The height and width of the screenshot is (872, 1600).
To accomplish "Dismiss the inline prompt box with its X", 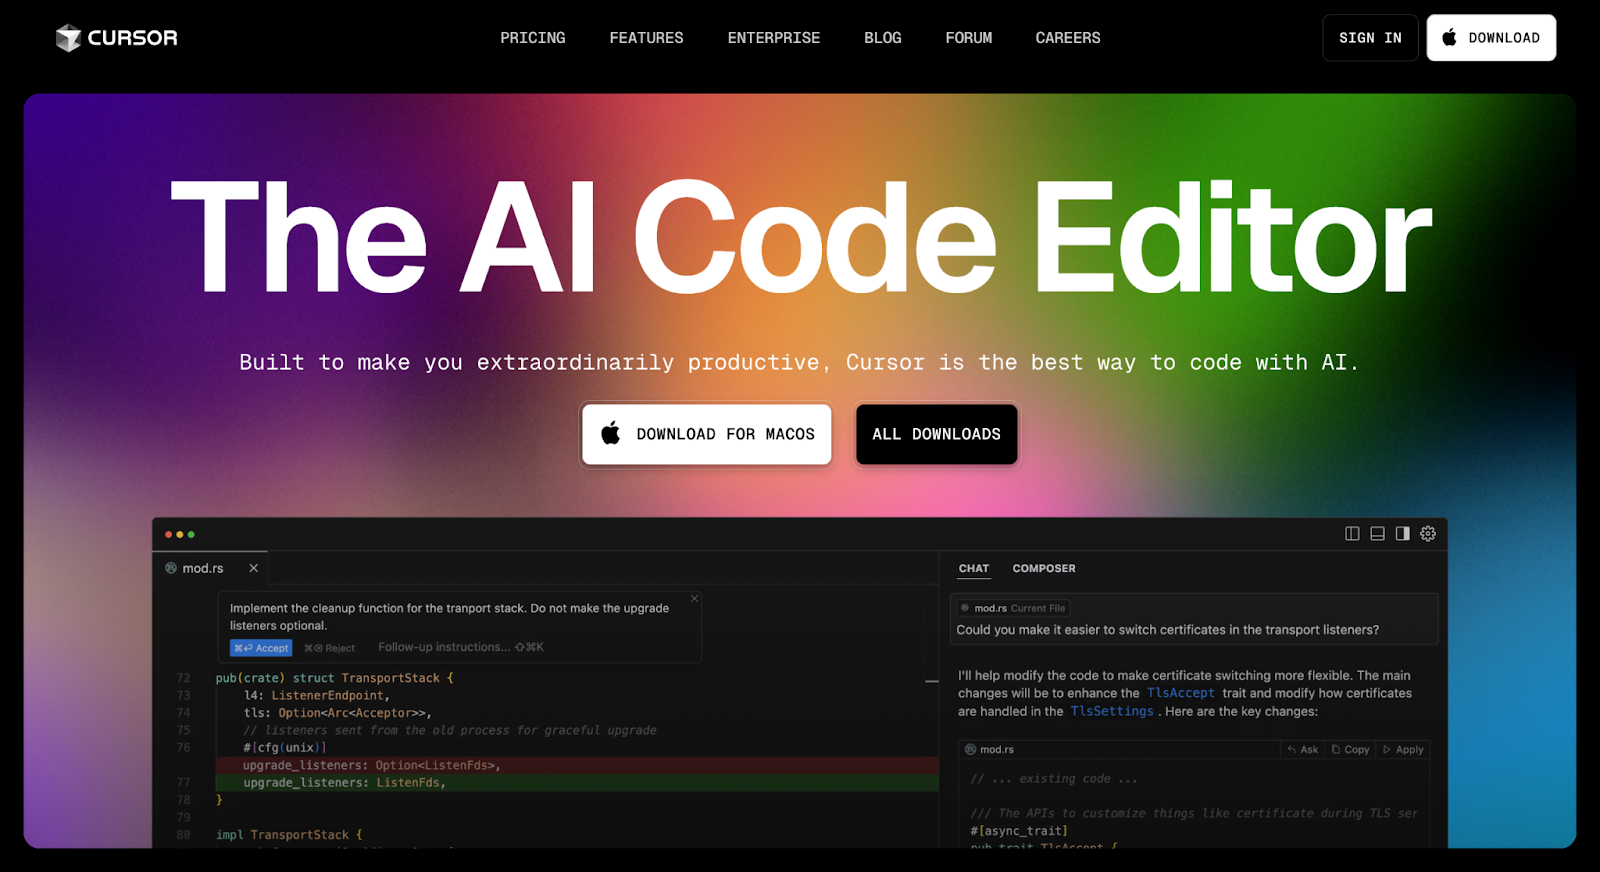I will click(694, 599).
